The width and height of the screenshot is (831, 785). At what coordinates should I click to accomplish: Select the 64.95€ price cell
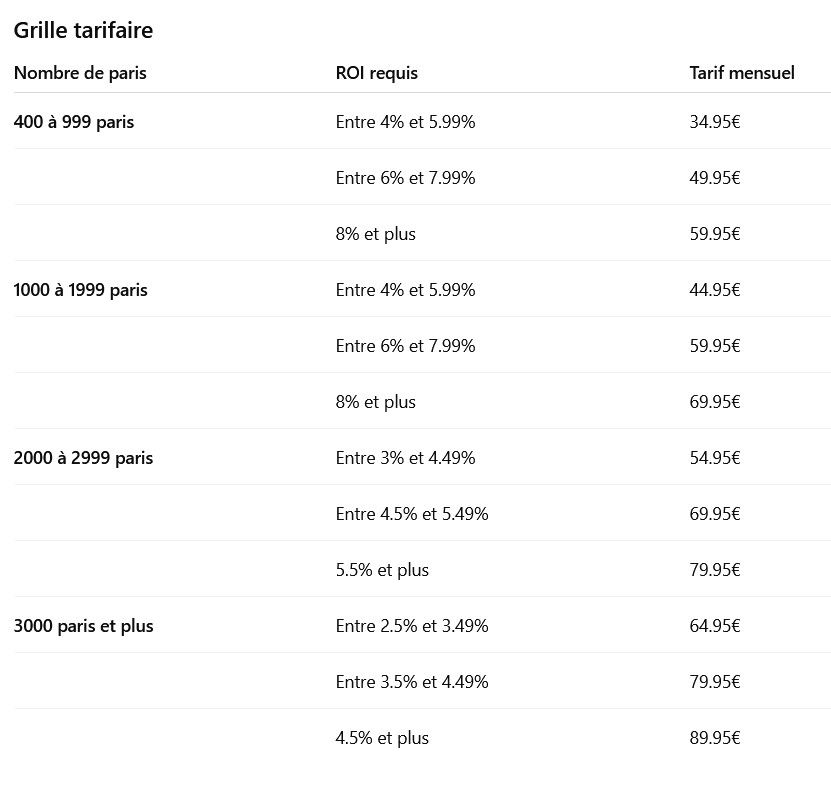tap(715, 626)
